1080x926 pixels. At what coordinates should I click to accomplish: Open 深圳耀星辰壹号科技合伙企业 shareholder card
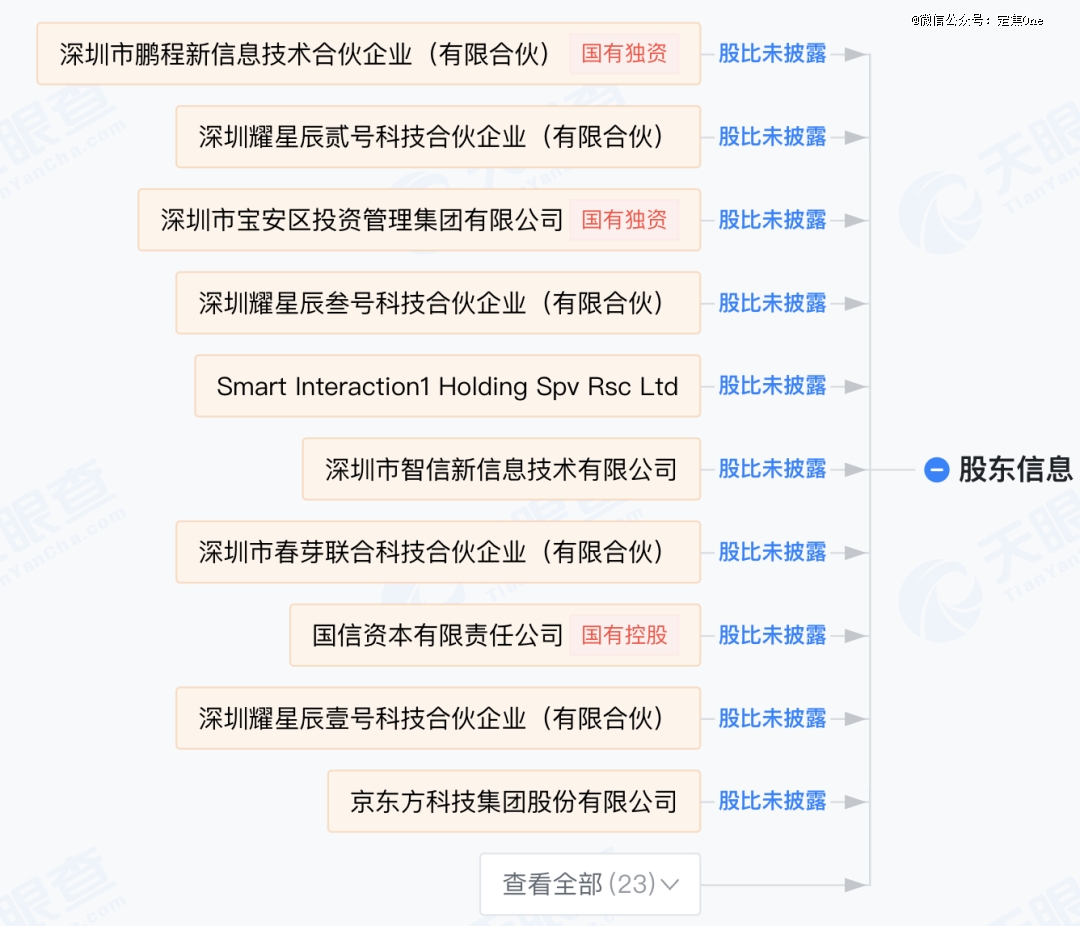(x=438, y=718)
